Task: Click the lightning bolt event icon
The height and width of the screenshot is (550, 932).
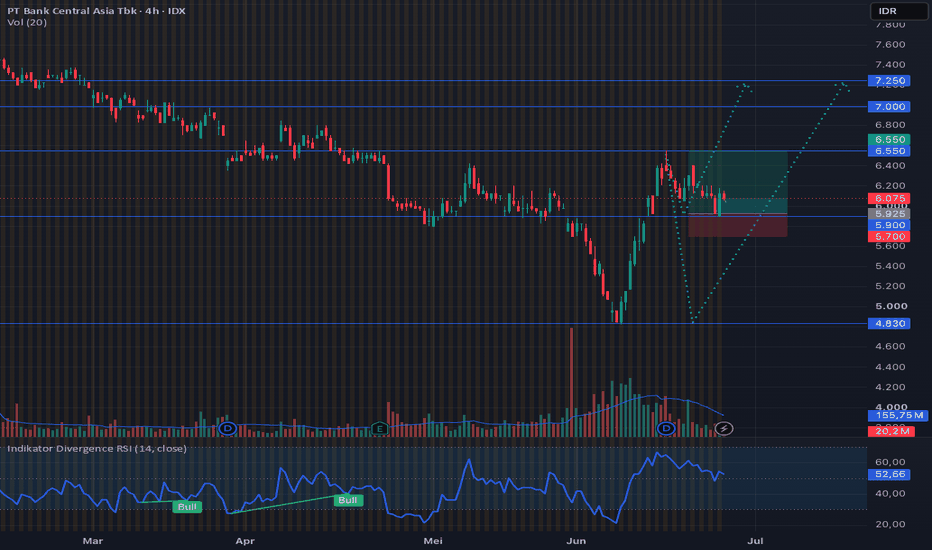Action: (723, 428)
